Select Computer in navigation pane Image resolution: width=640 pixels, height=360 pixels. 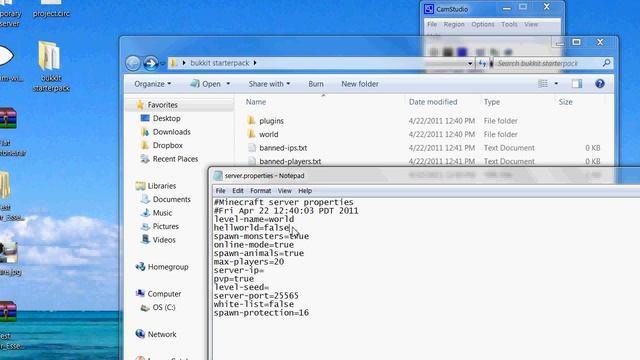tap(164, 294)
